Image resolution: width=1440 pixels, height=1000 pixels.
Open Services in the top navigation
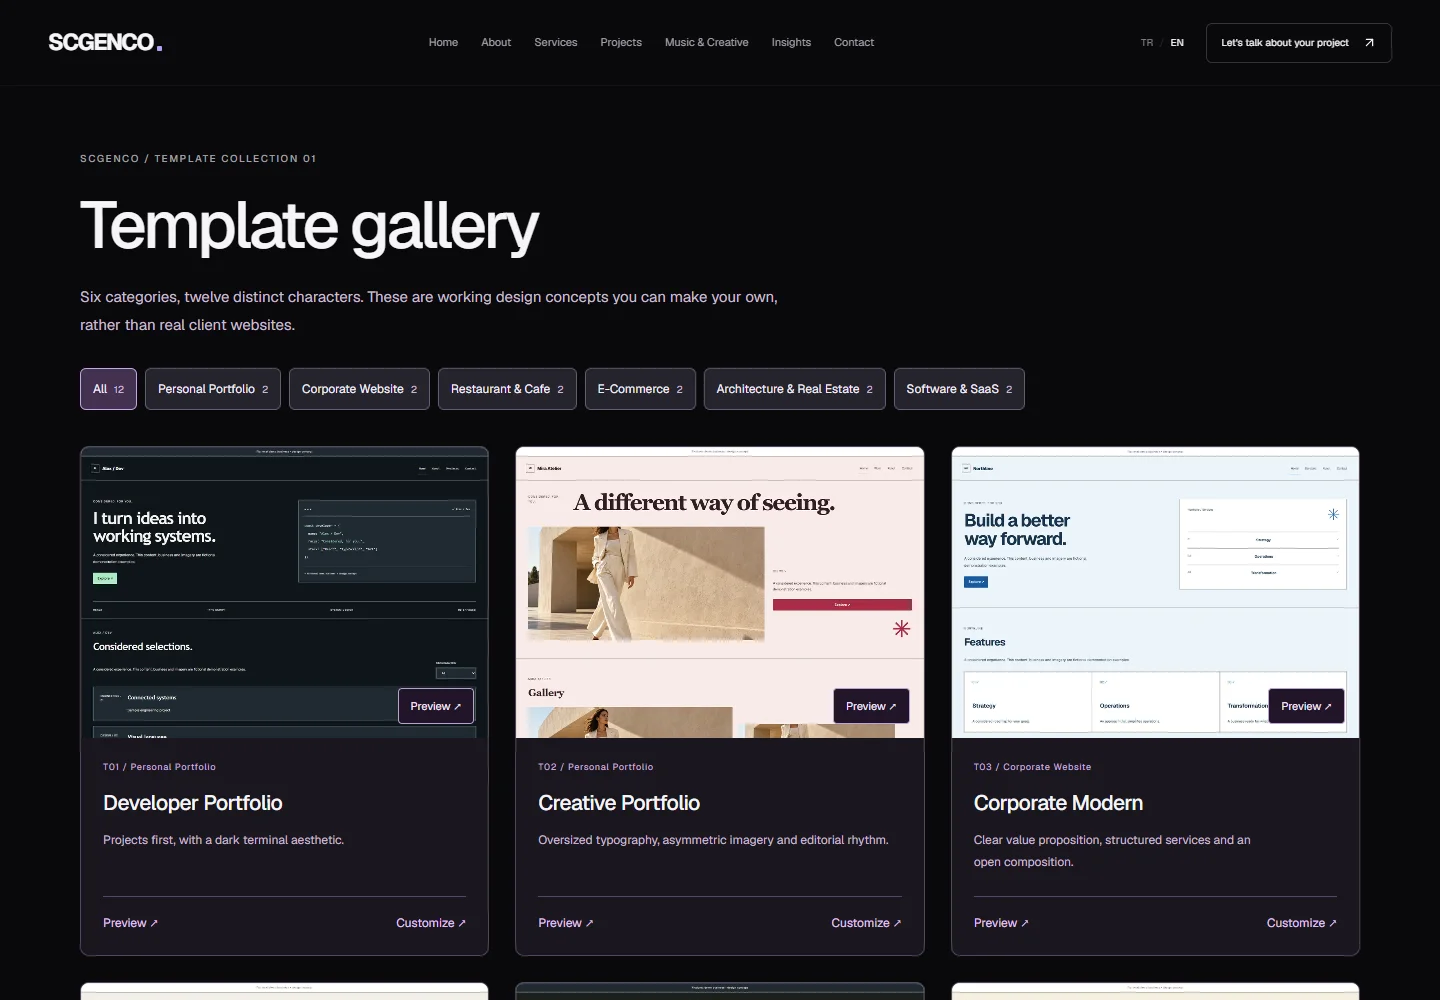(556, 42)
